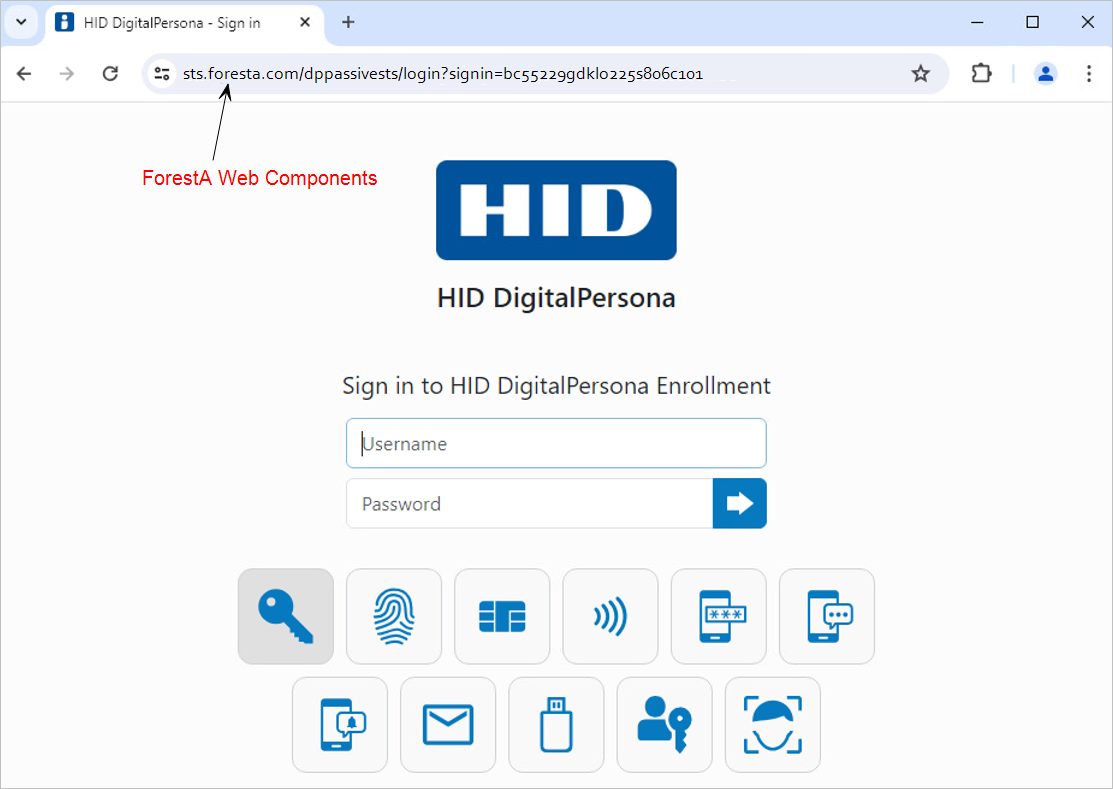Viewport: 1113px width, 789px height.
Task: Select the email envelope authentication icon
Action: tap(448, 724)
